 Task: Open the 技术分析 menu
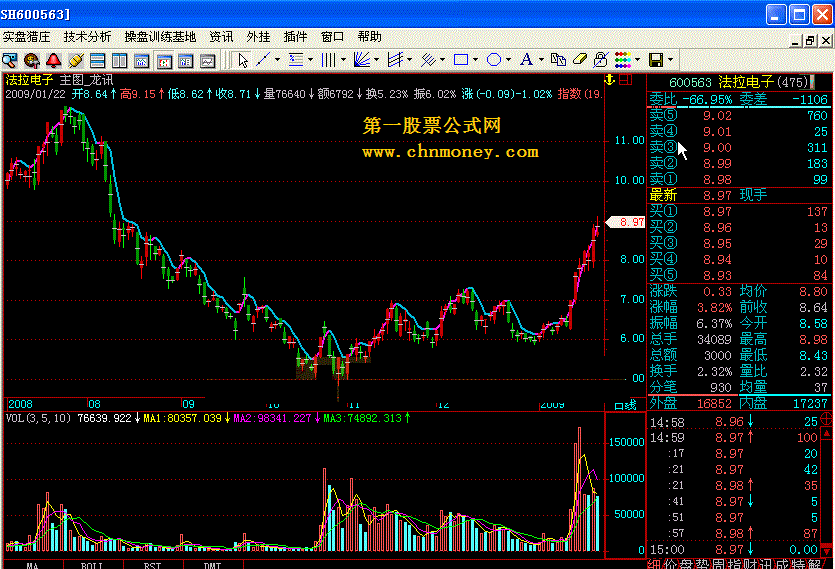pyautogui.click(x=87, y=37)
